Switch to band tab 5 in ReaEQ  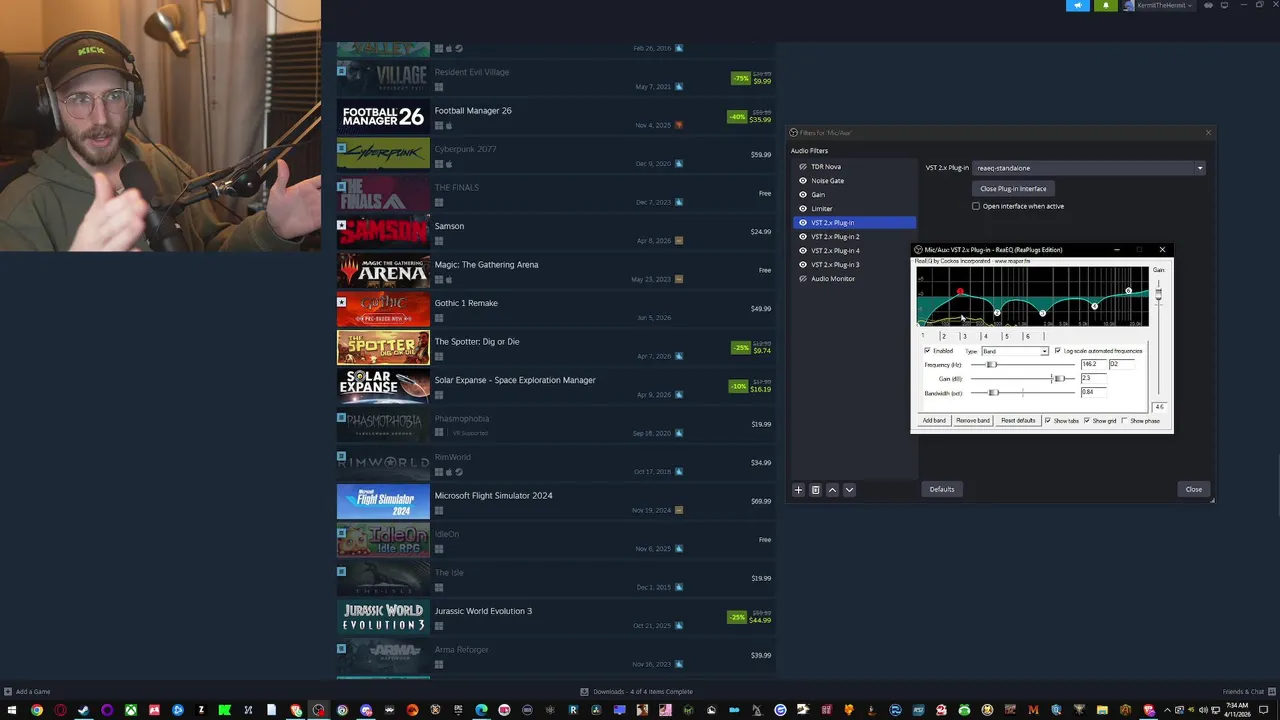1006,336
